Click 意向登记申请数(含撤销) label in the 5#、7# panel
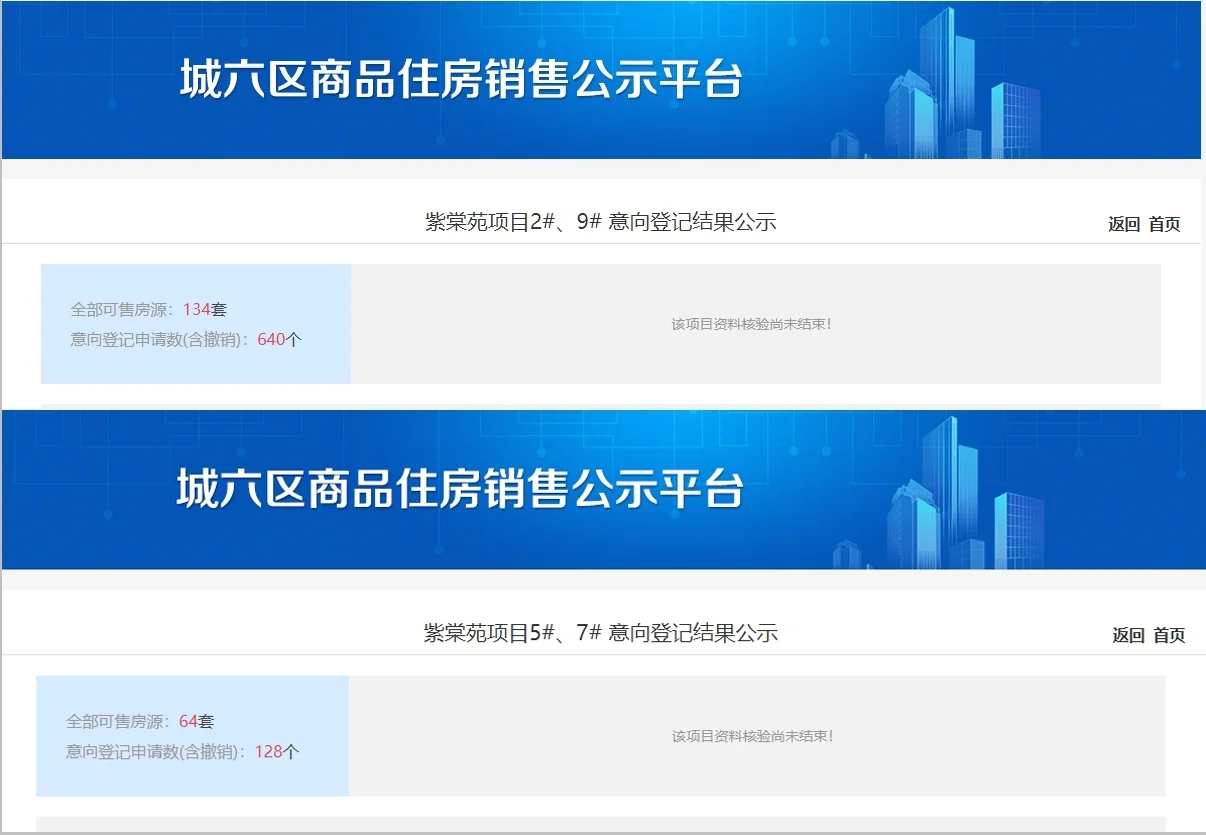This screenshot has width=1206, height=835. 154,751
